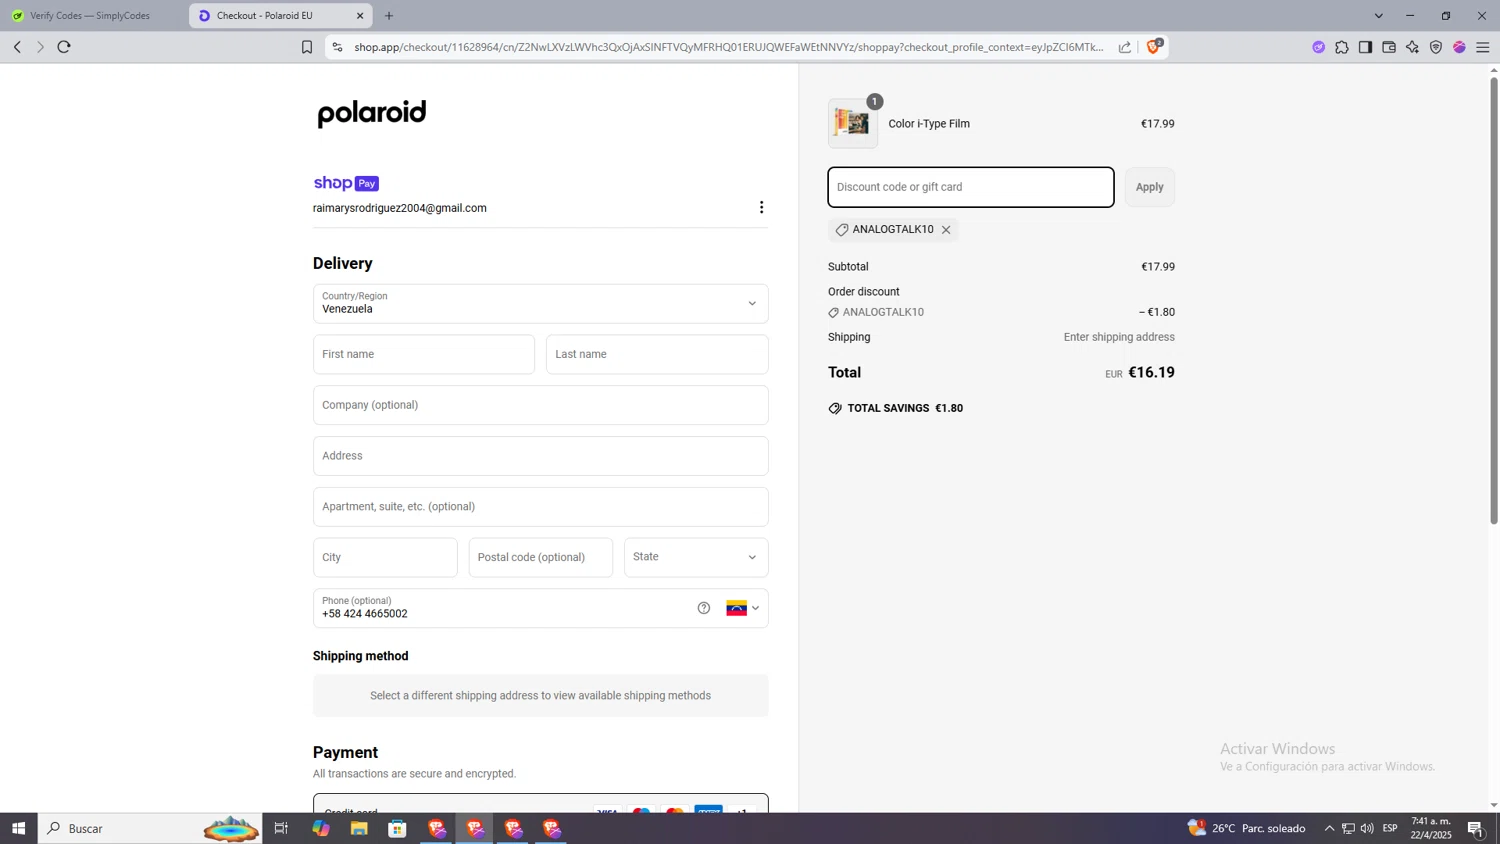This screenshot has width=1500, height=844.
Task: Open the Color i-Type Film product thumbnail
Action: pyautogui.click(x=853, y=124)
